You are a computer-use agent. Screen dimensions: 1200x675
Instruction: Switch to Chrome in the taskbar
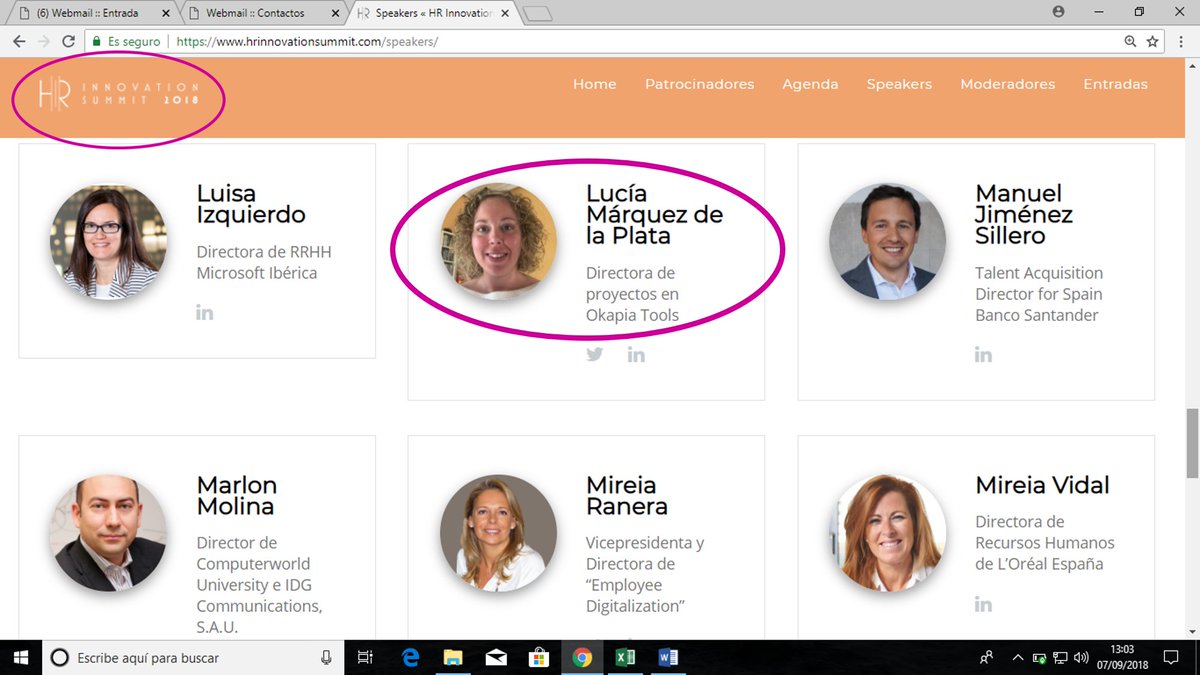(x=582, y=657)
